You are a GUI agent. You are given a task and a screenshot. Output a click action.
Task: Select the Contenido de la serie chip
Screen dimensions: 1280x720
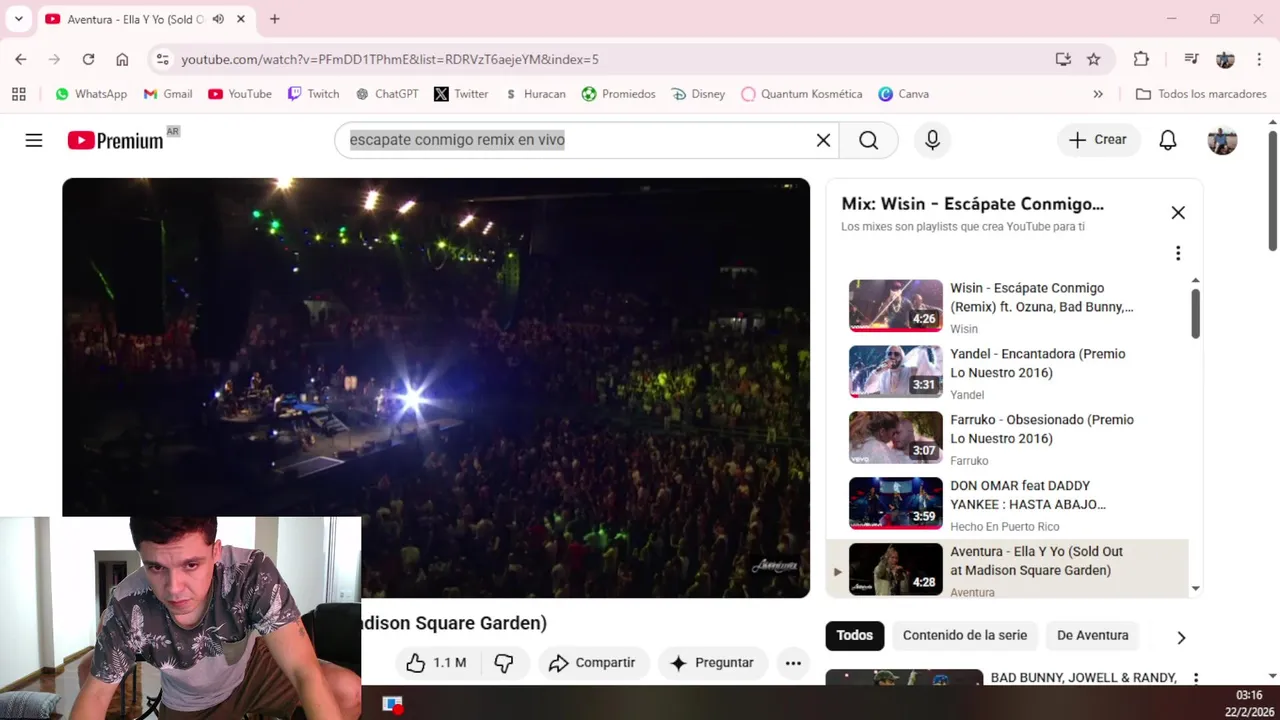tap(965, 636)
